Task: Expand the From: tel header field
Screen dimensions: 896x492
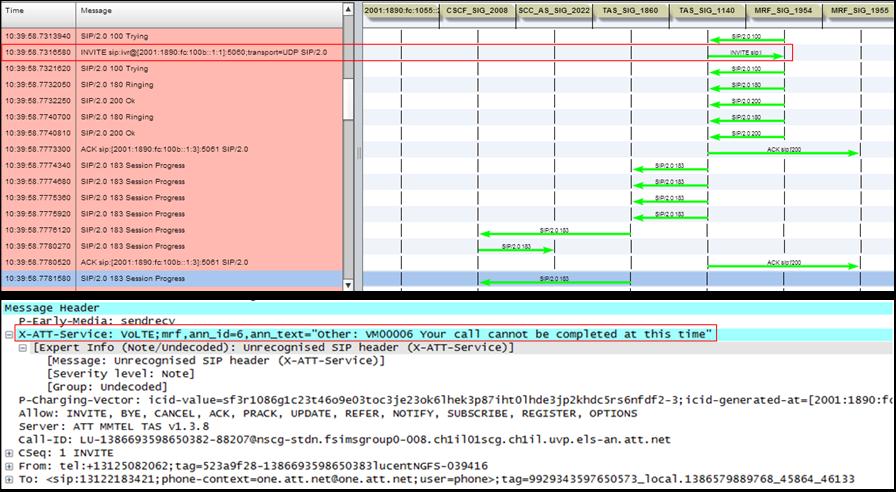Action: [9, 465]
